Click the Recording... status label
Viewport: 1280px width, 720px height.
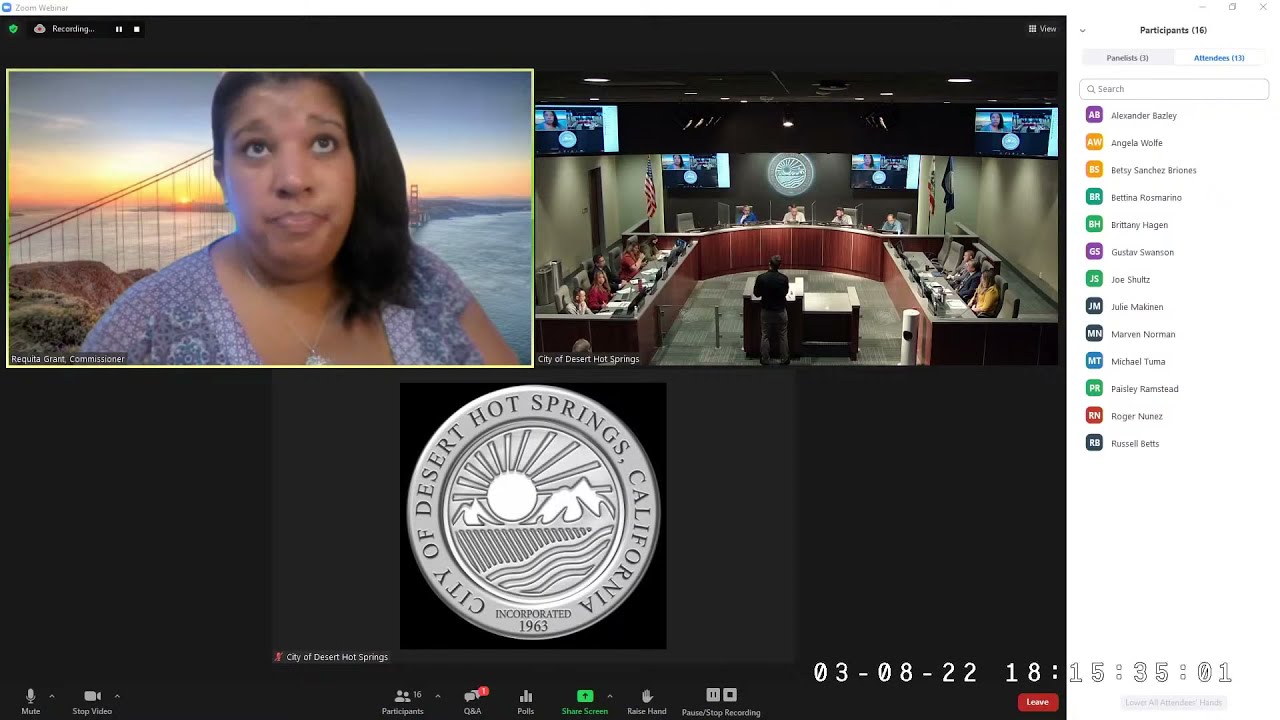coord(73,29)
